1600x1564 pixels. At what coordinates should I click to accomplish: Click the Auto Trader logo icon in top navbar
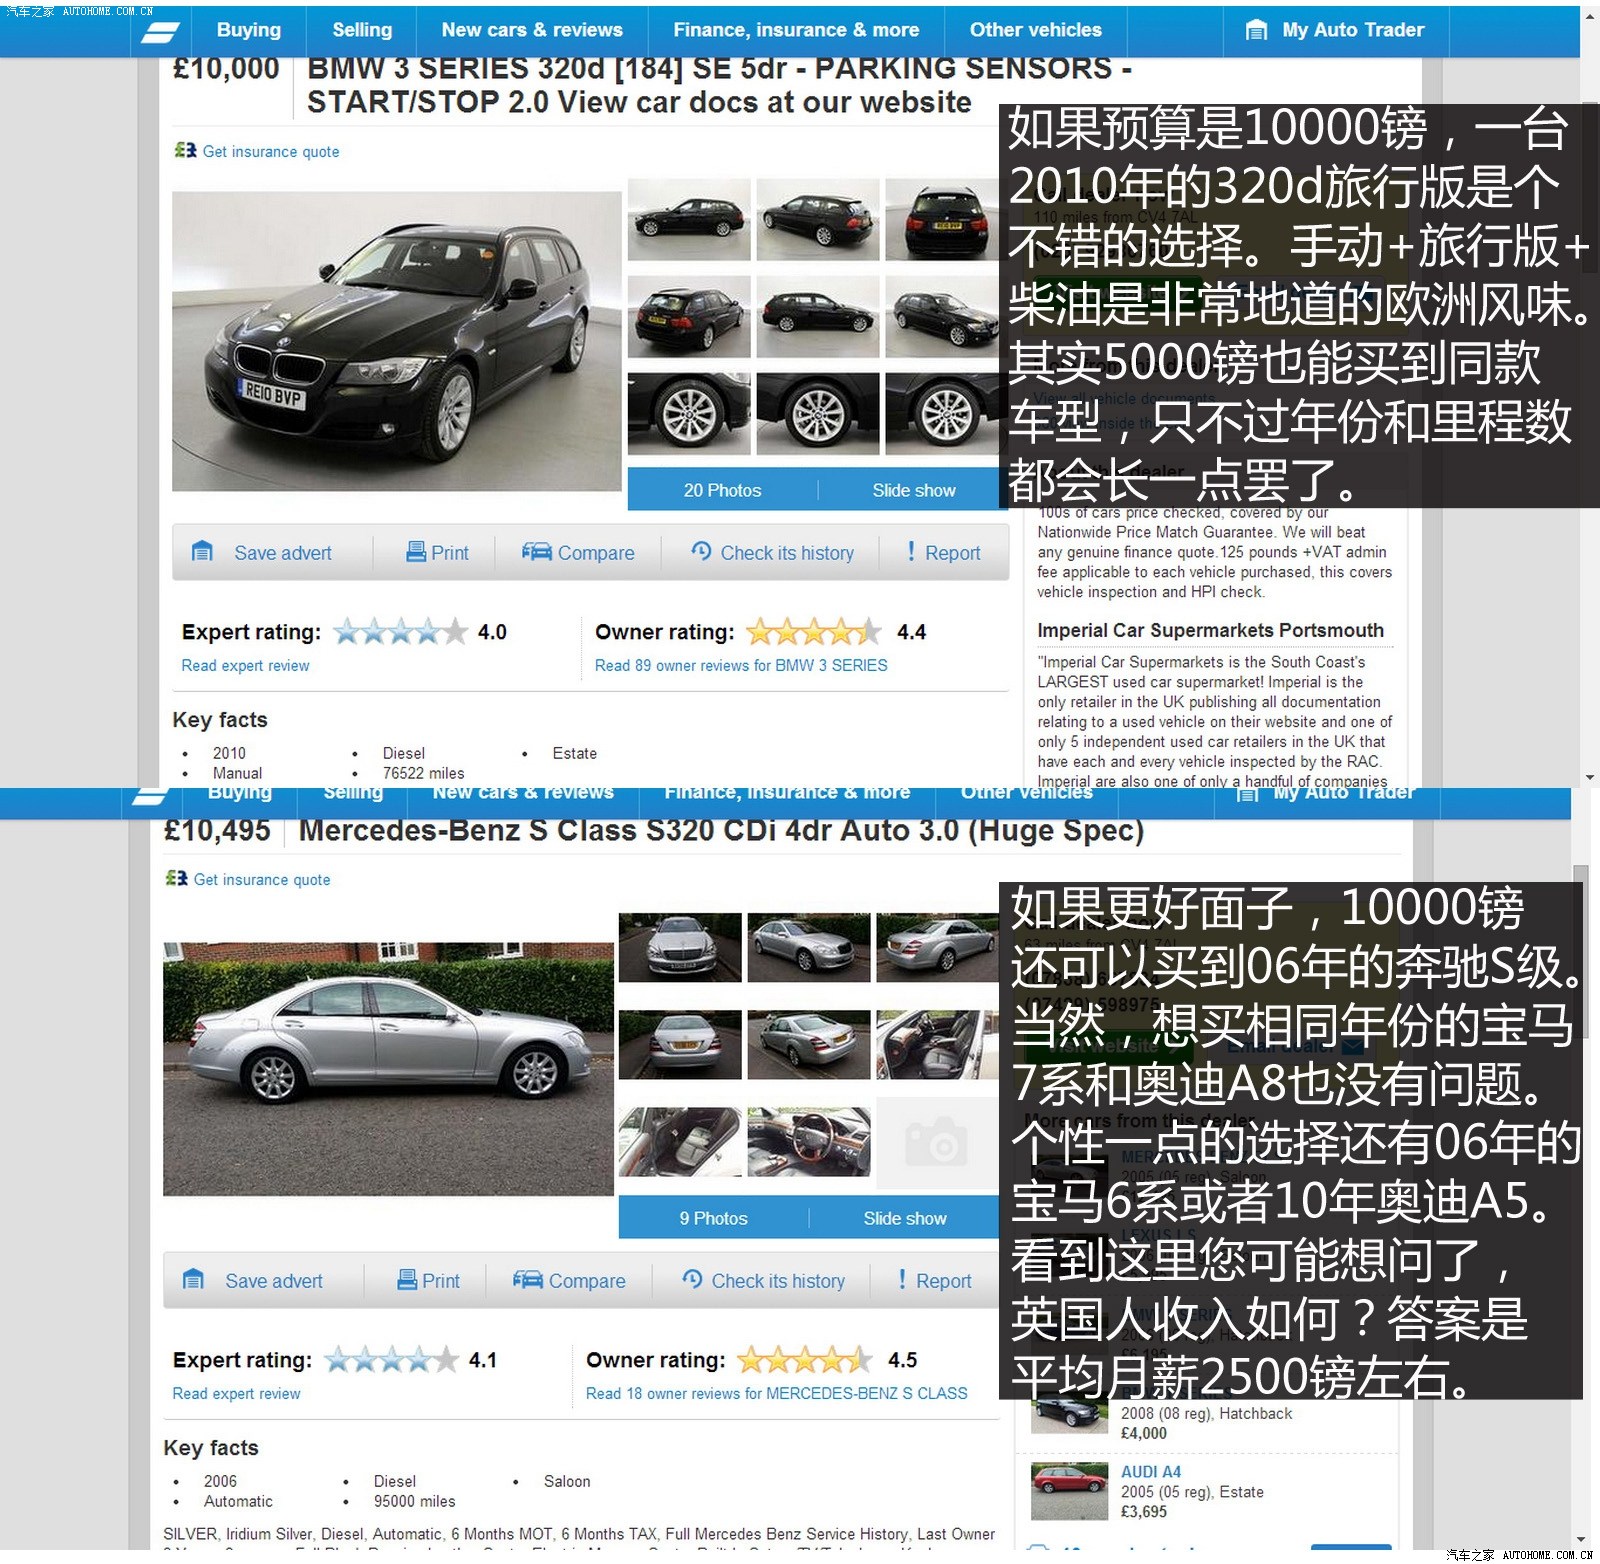(159, 31)
